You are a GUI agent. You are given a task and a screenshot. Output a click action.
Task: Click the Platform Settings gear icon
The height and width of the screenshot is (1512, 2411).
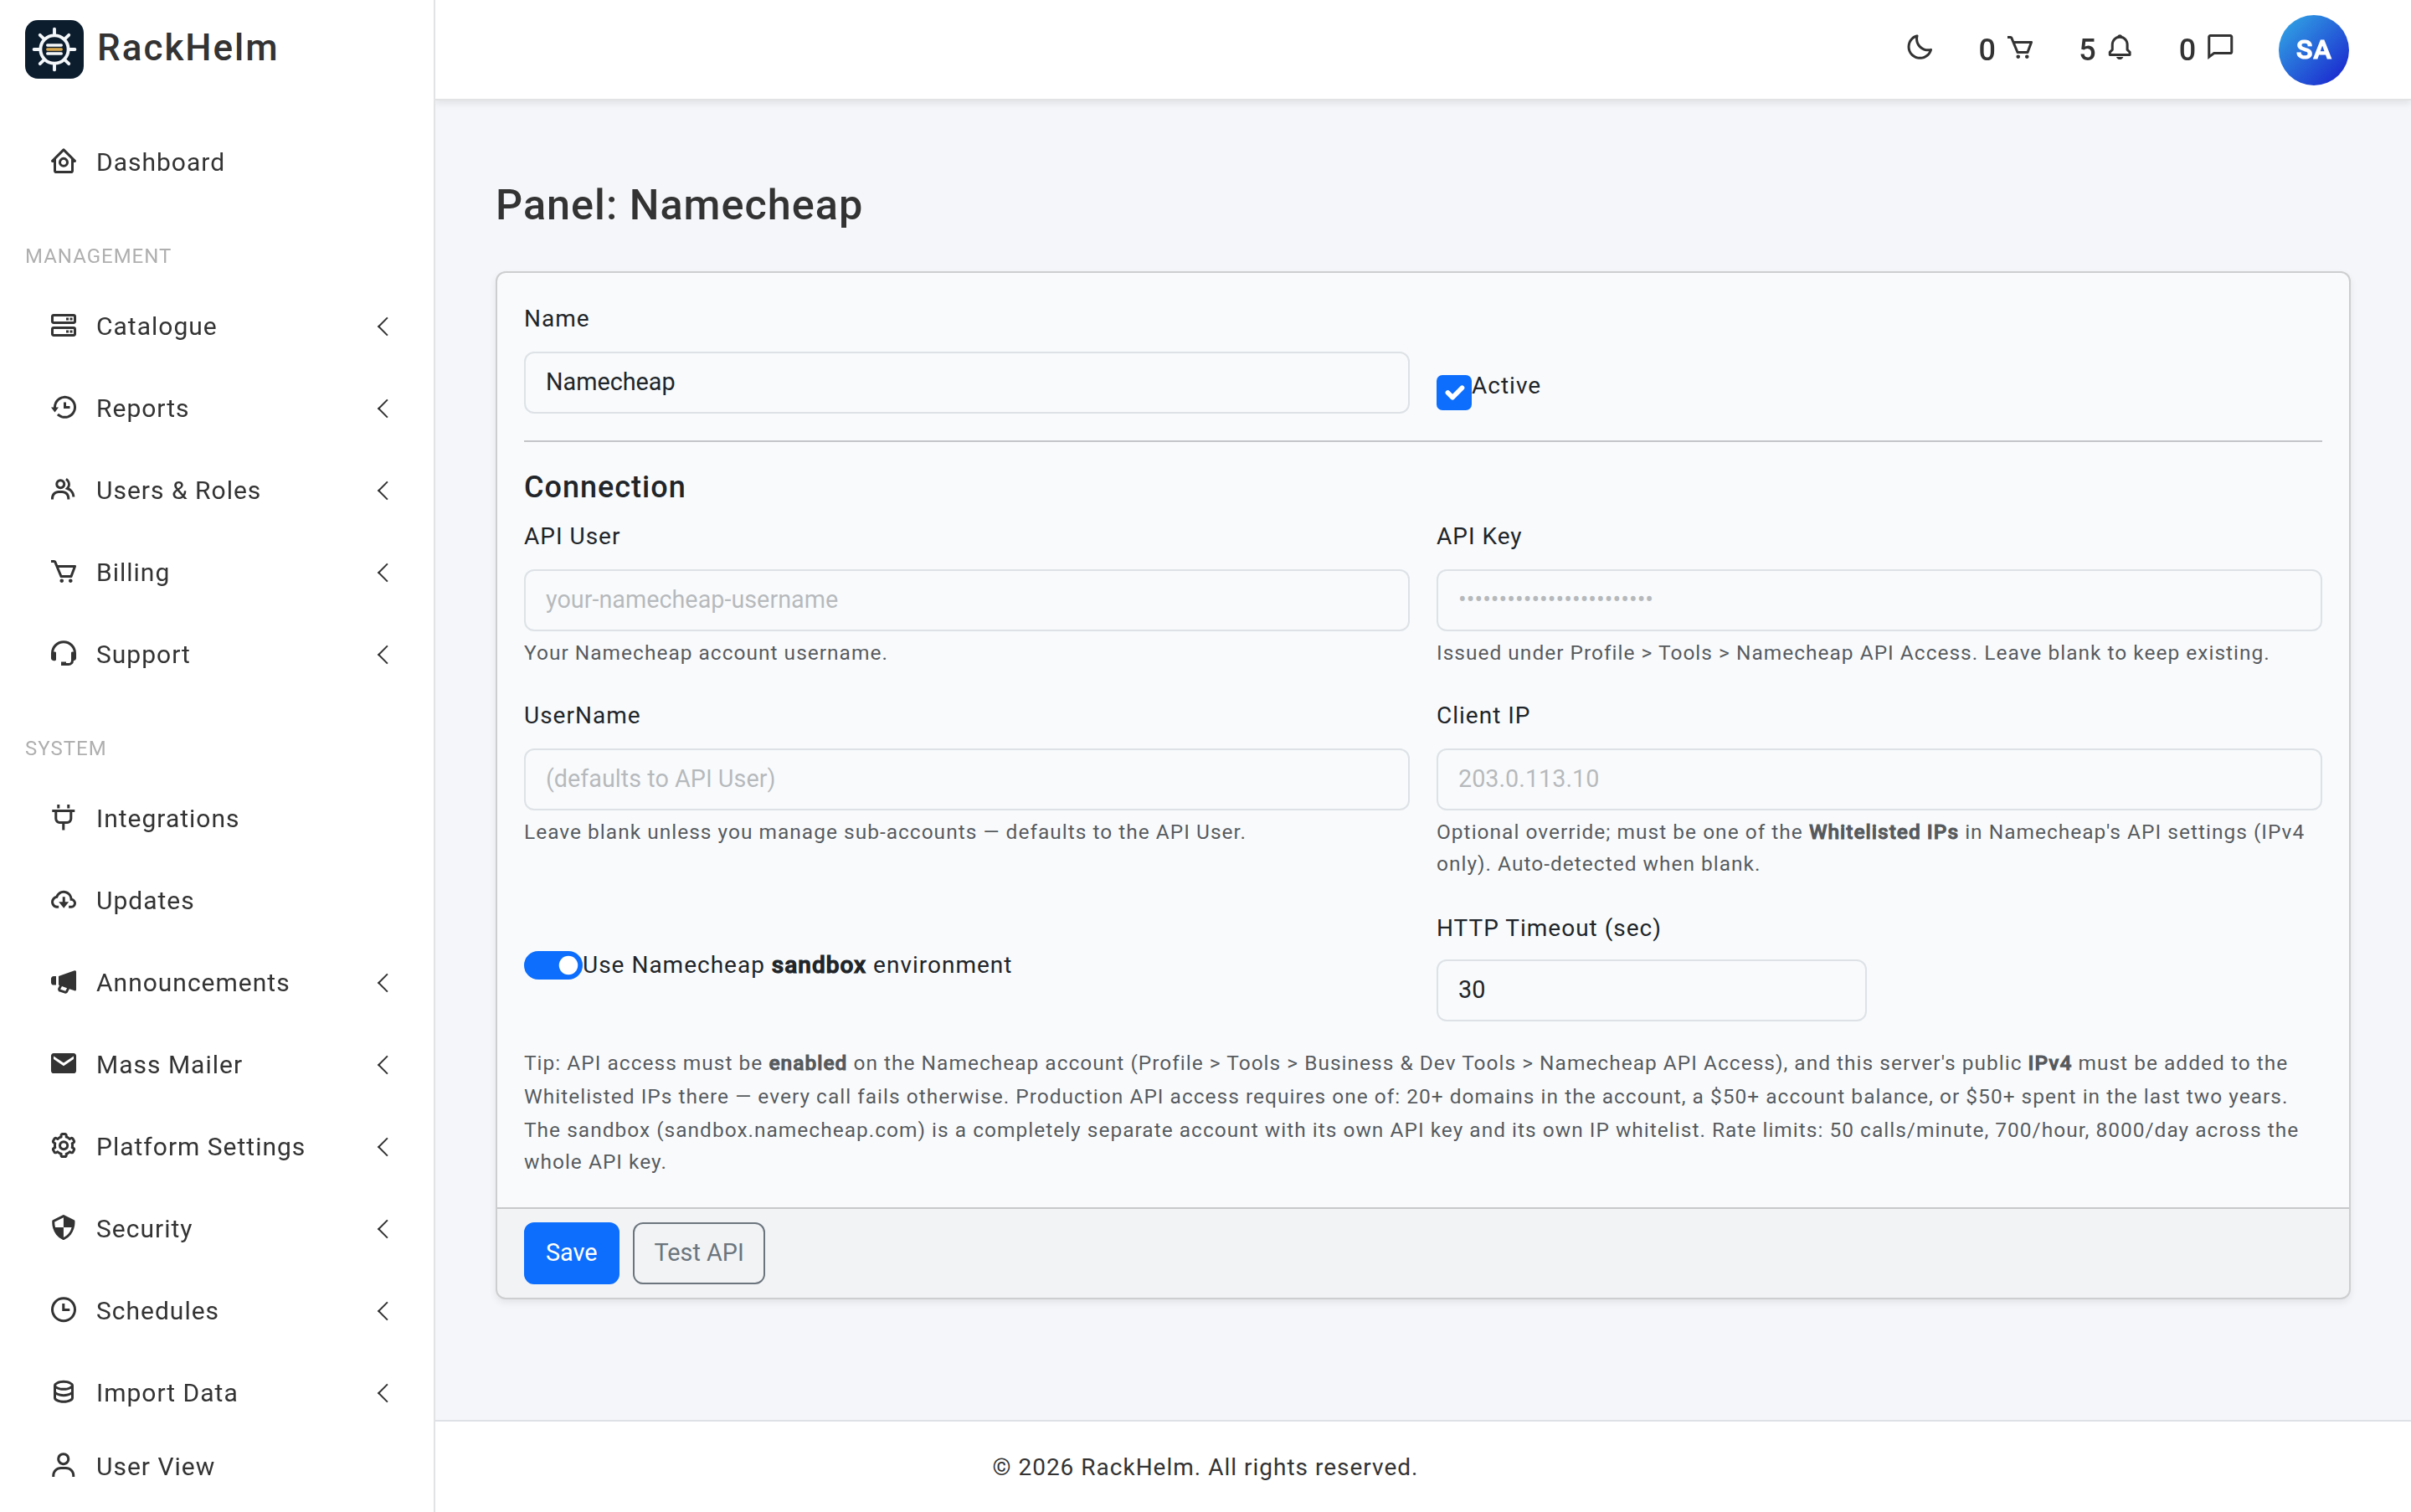point(64,1146)
